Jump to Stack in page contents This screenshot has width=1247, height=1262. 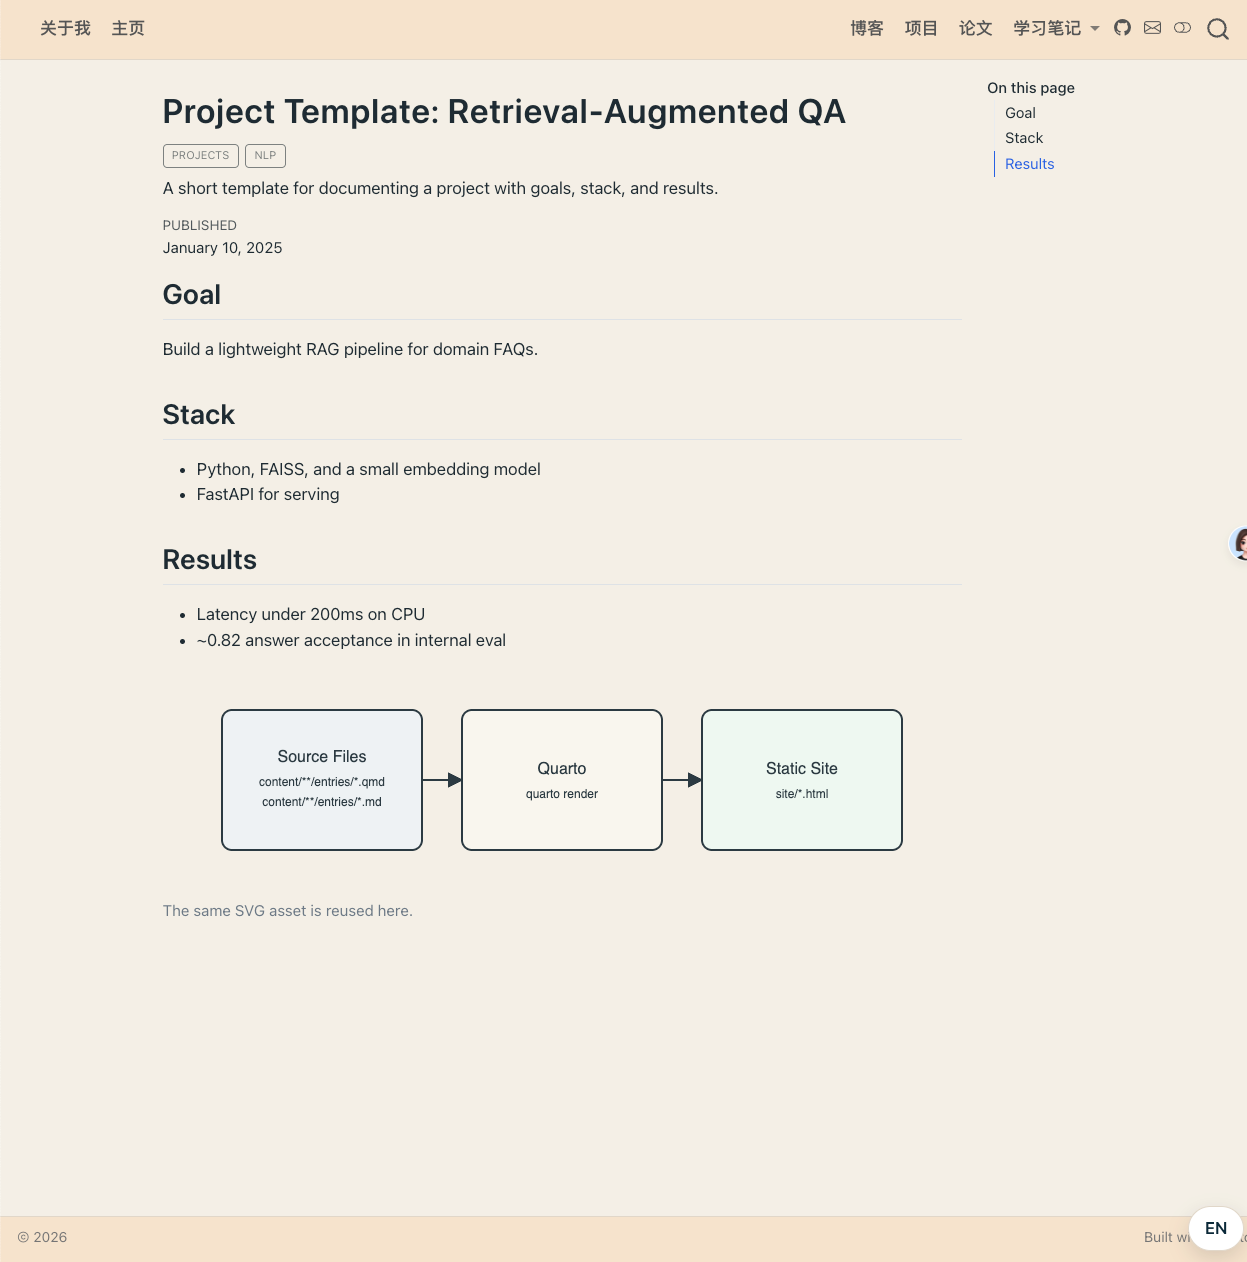point(1024,138)
